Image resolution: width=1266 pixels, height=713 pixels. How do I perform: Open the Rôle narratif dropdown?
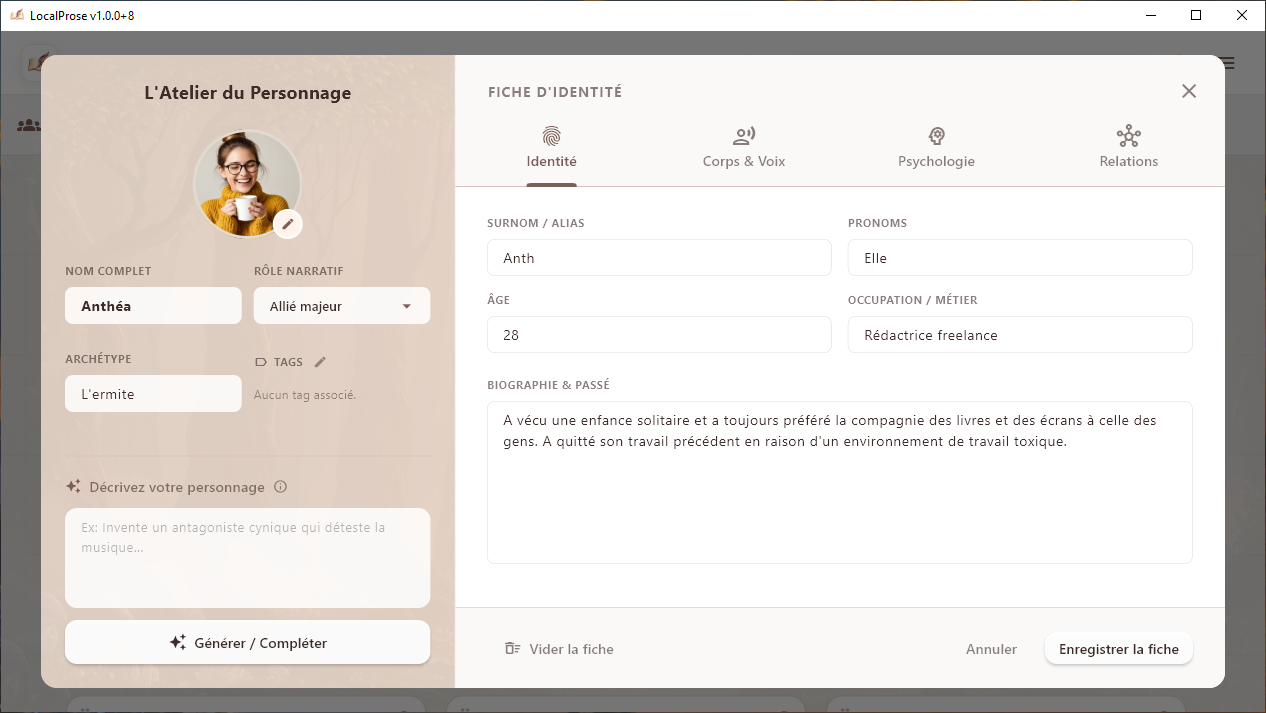click(341, 306)
